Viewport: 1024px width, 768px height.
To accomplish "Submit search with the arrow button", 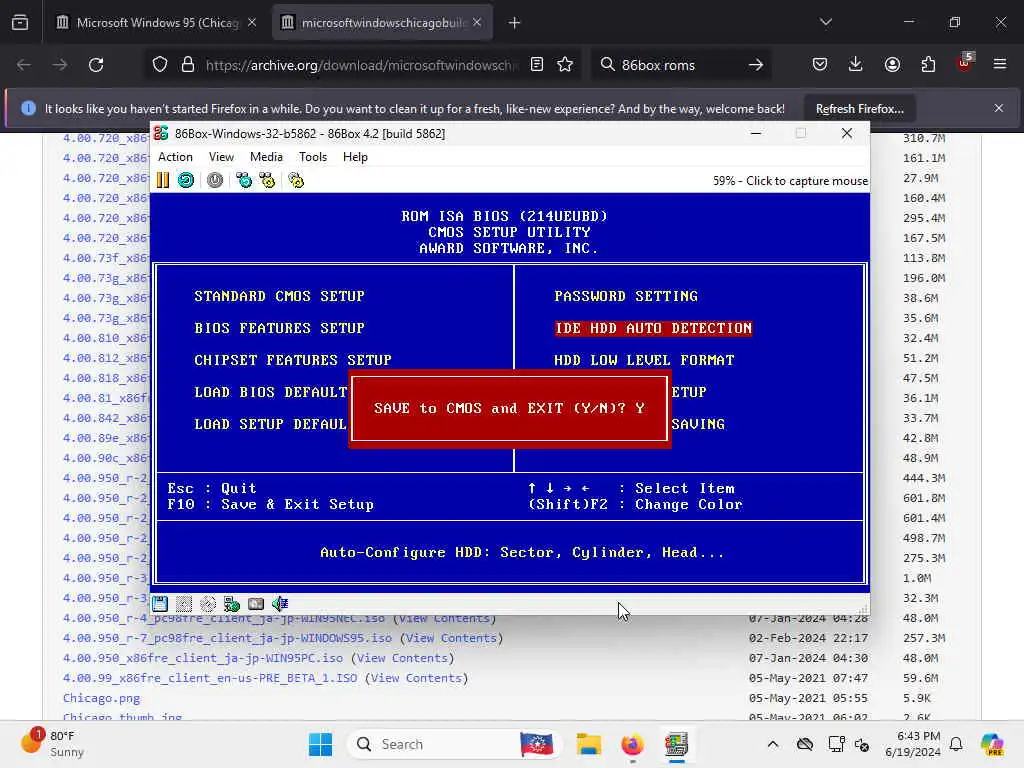I will click(756, 65).
